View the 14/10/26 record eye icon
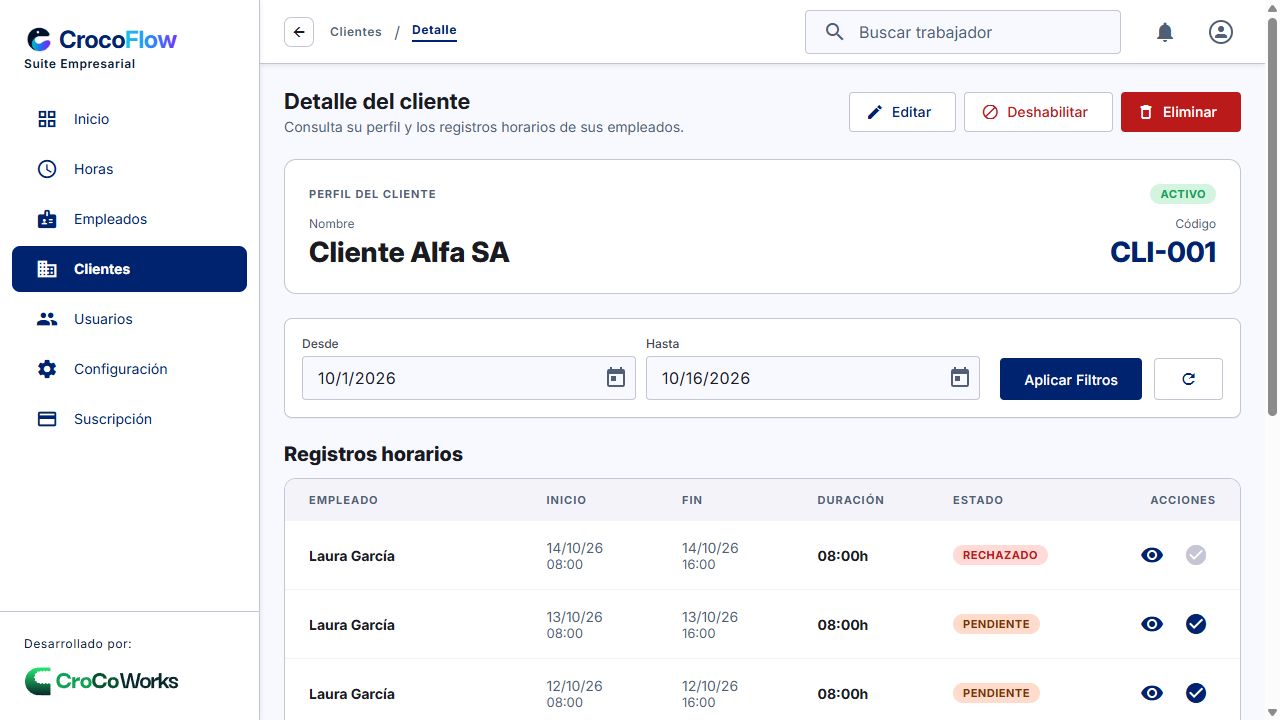Screen dimensions: 1280x720 click(1152, 555)
